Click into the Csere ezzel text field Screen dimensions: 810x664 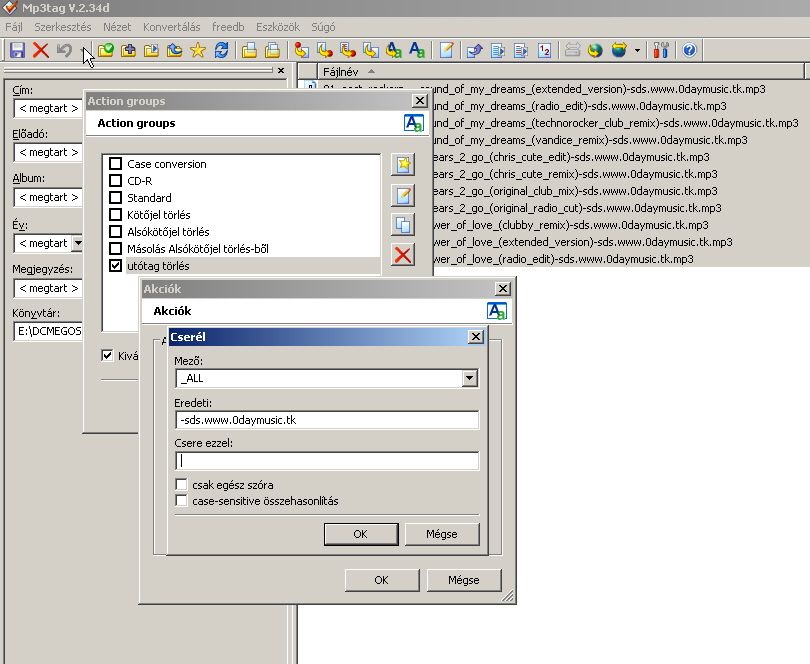tap(327, 461)
